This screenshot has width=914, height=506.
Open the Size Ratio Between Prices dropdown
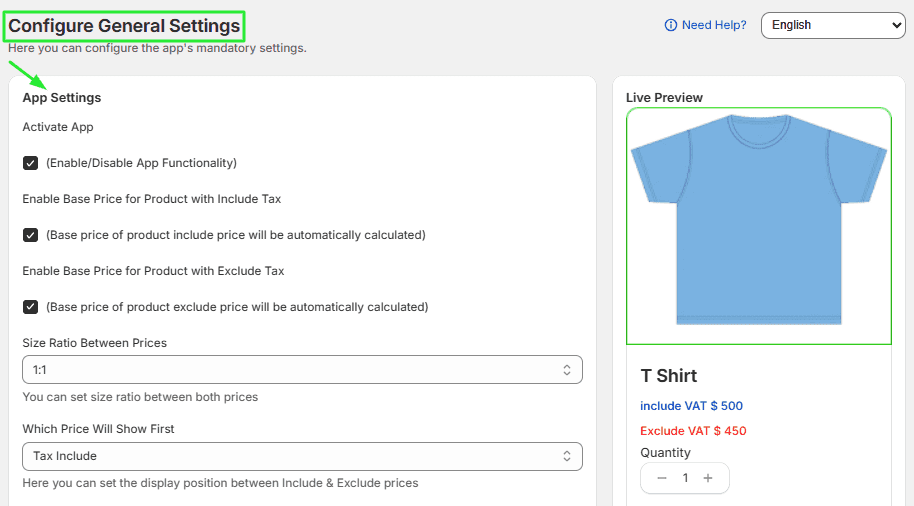pyautogui.click(x=303, y=370)
